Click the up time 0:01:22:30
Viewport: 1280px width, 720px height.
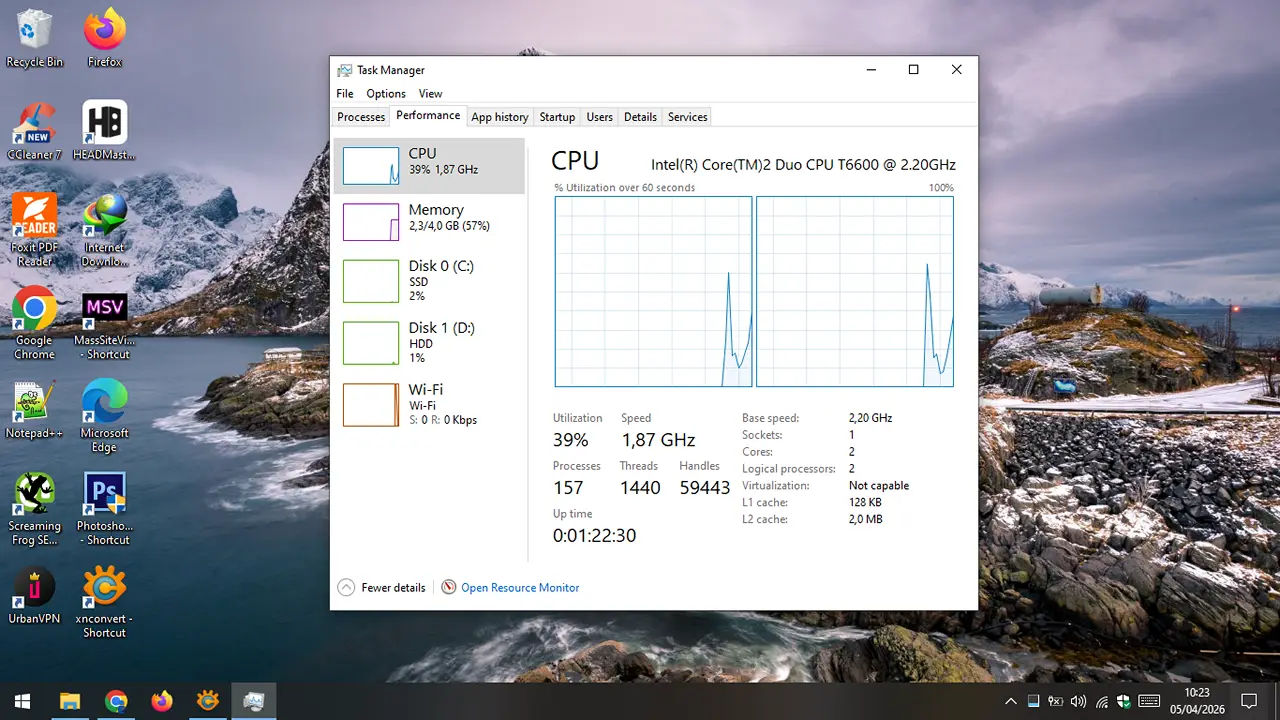594,536
